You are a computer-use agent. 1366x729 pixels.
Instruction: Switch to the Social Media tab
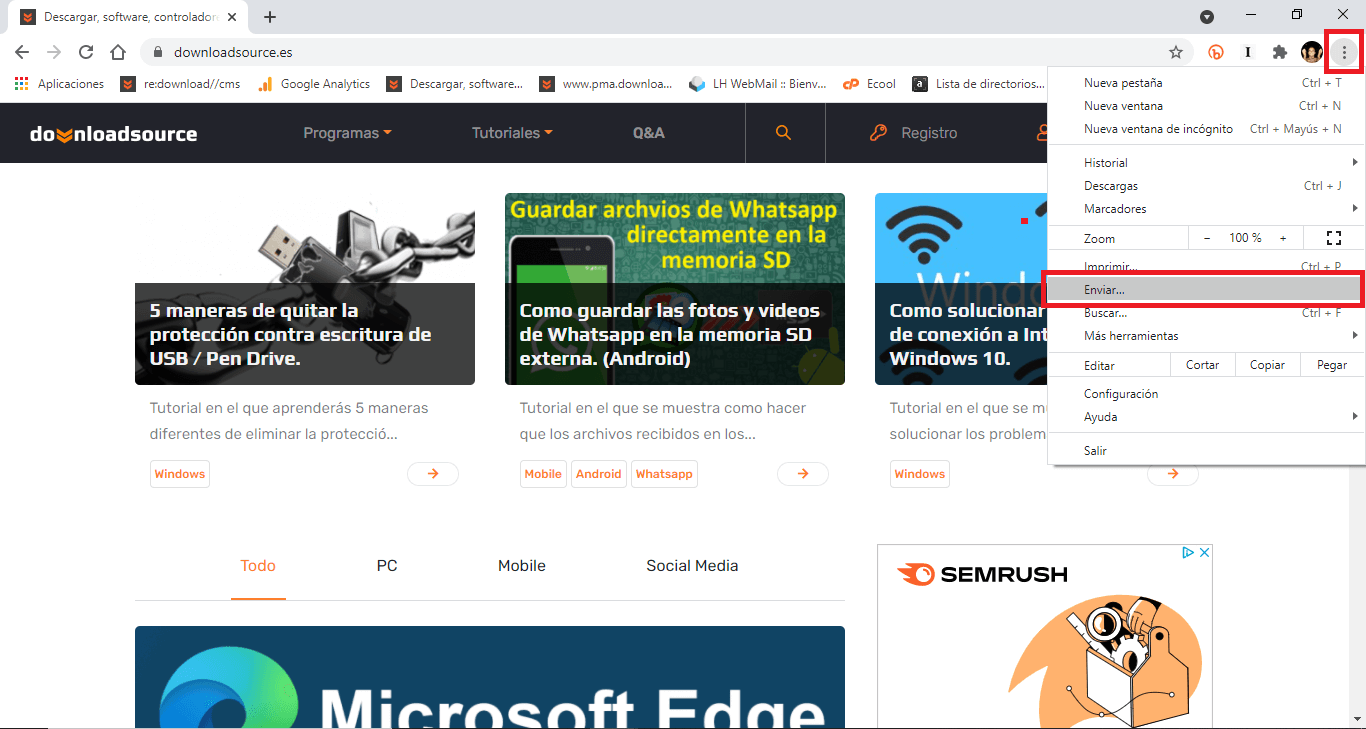point(692,566)
